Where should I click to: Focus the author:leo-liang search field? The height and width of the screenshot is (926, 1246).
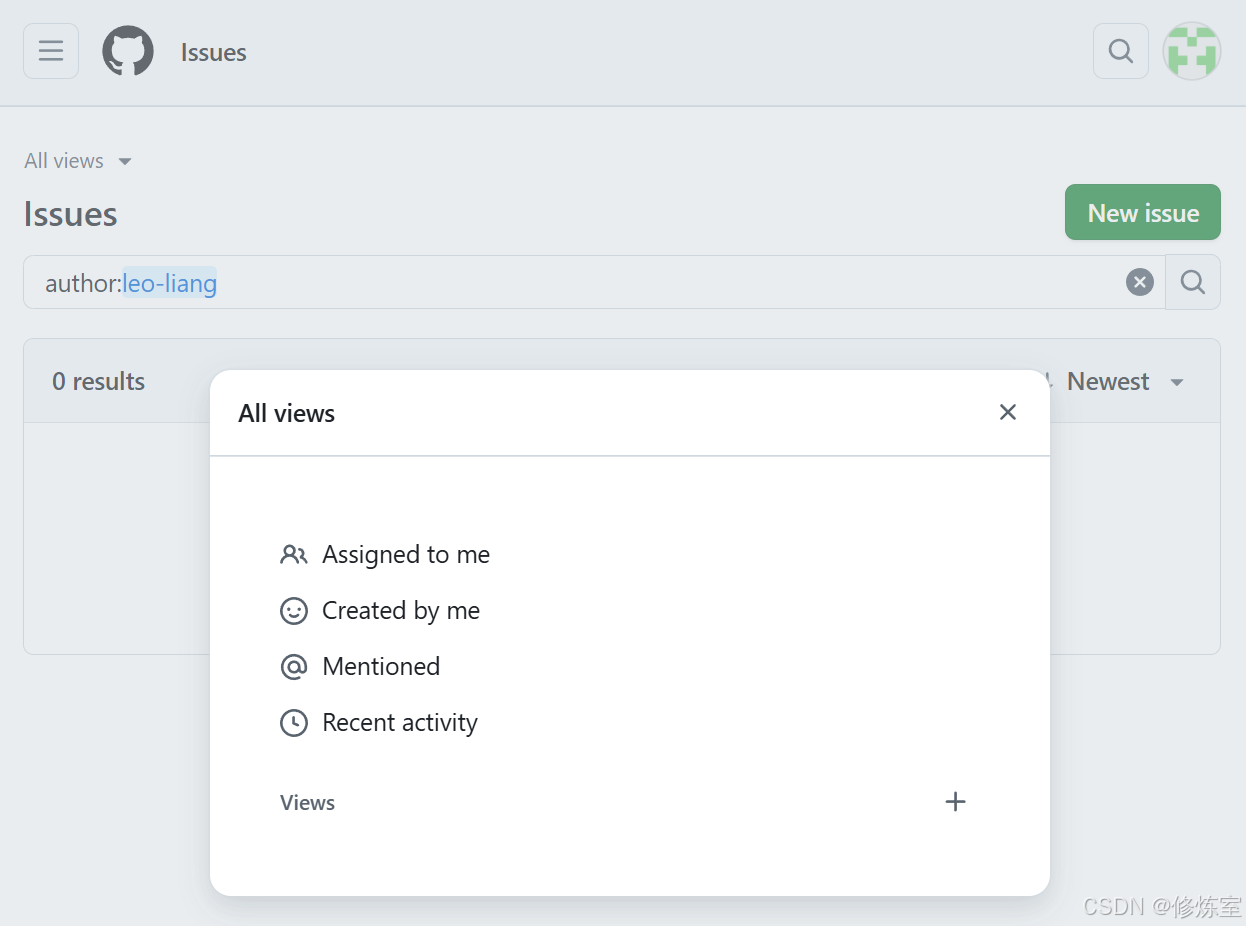600,283
